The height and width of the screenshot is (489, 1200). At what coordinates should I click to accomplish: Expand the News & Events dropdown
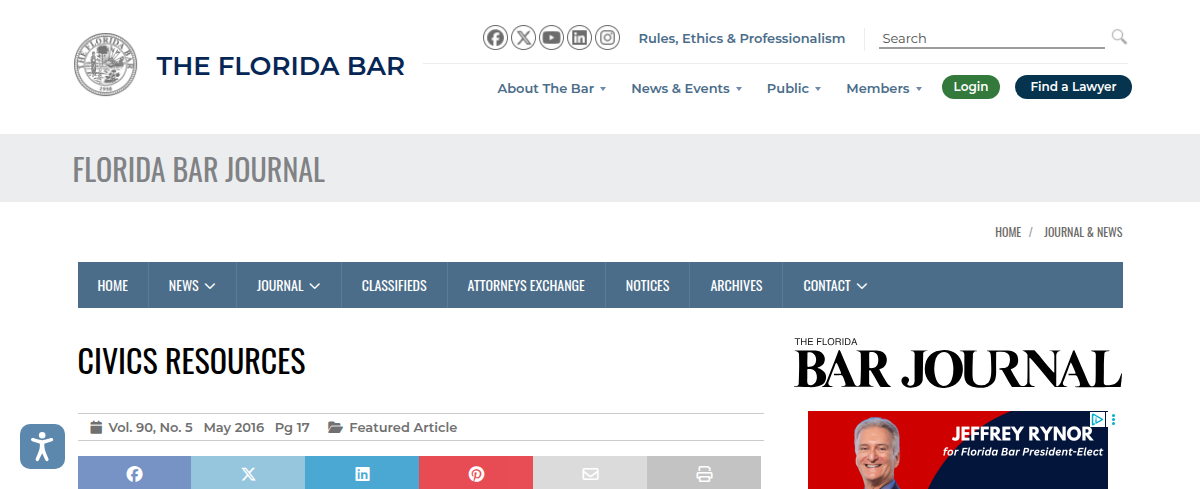tap(686, 88)
